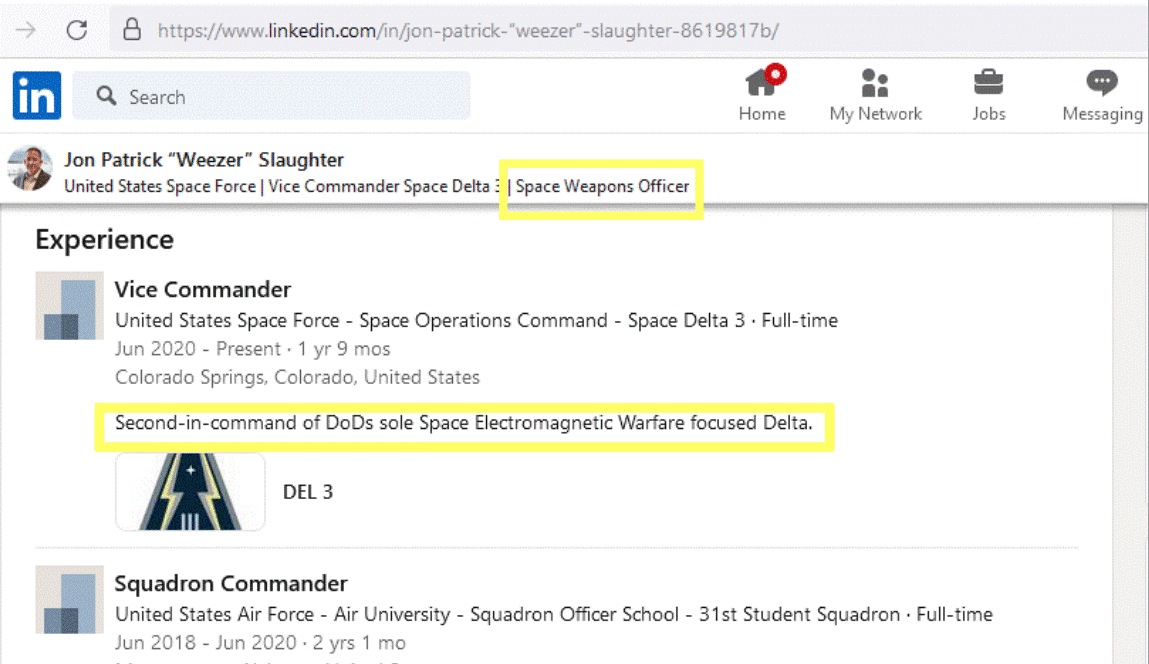1149x664 pixels.
Task: Click the magnifier icon in Search box
Action: tap(106, 96)
